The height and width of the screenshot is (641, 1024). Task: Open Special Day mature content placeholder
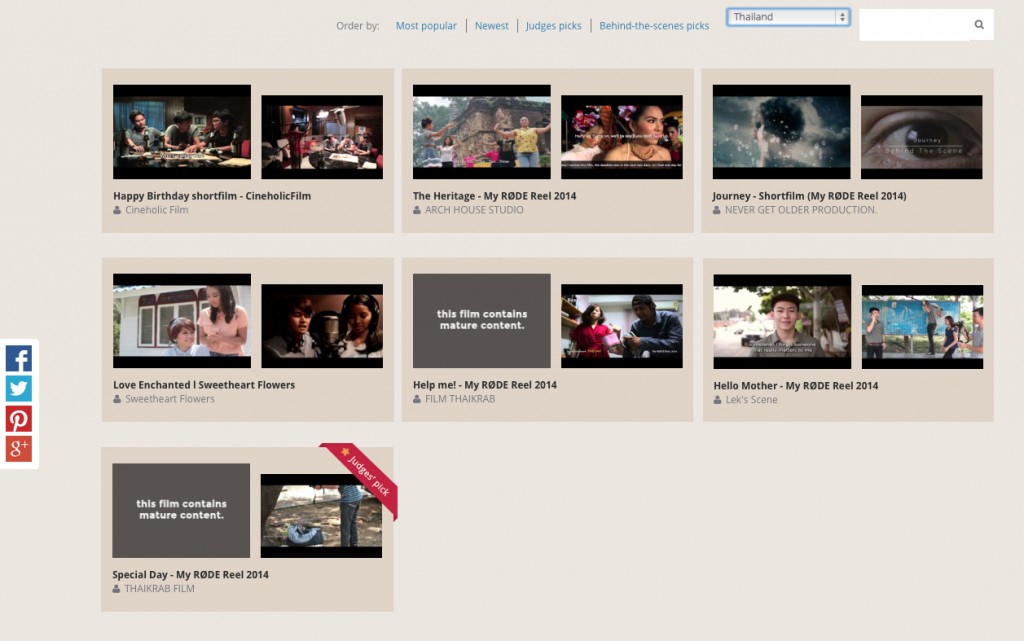[x=181, y=510]
